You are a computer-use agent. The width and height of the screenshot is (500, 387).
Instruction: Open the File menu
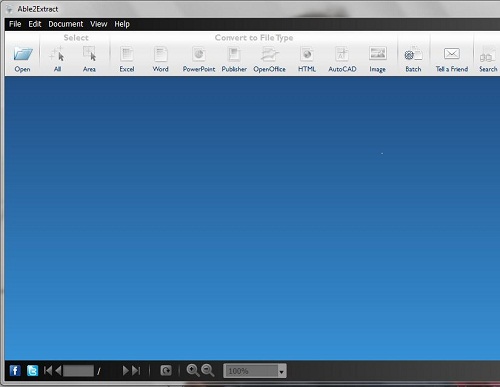tap(15, 24)
